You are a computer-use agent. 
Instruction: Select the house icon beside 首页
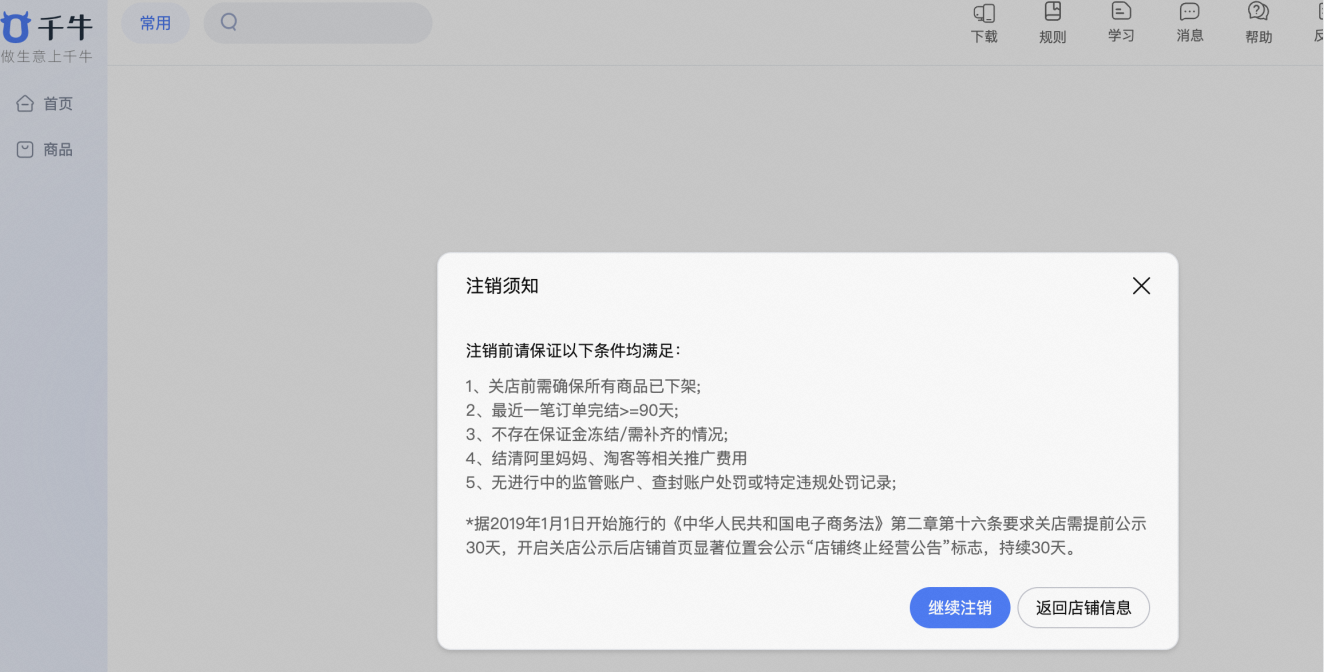click(x=25, y=102)
